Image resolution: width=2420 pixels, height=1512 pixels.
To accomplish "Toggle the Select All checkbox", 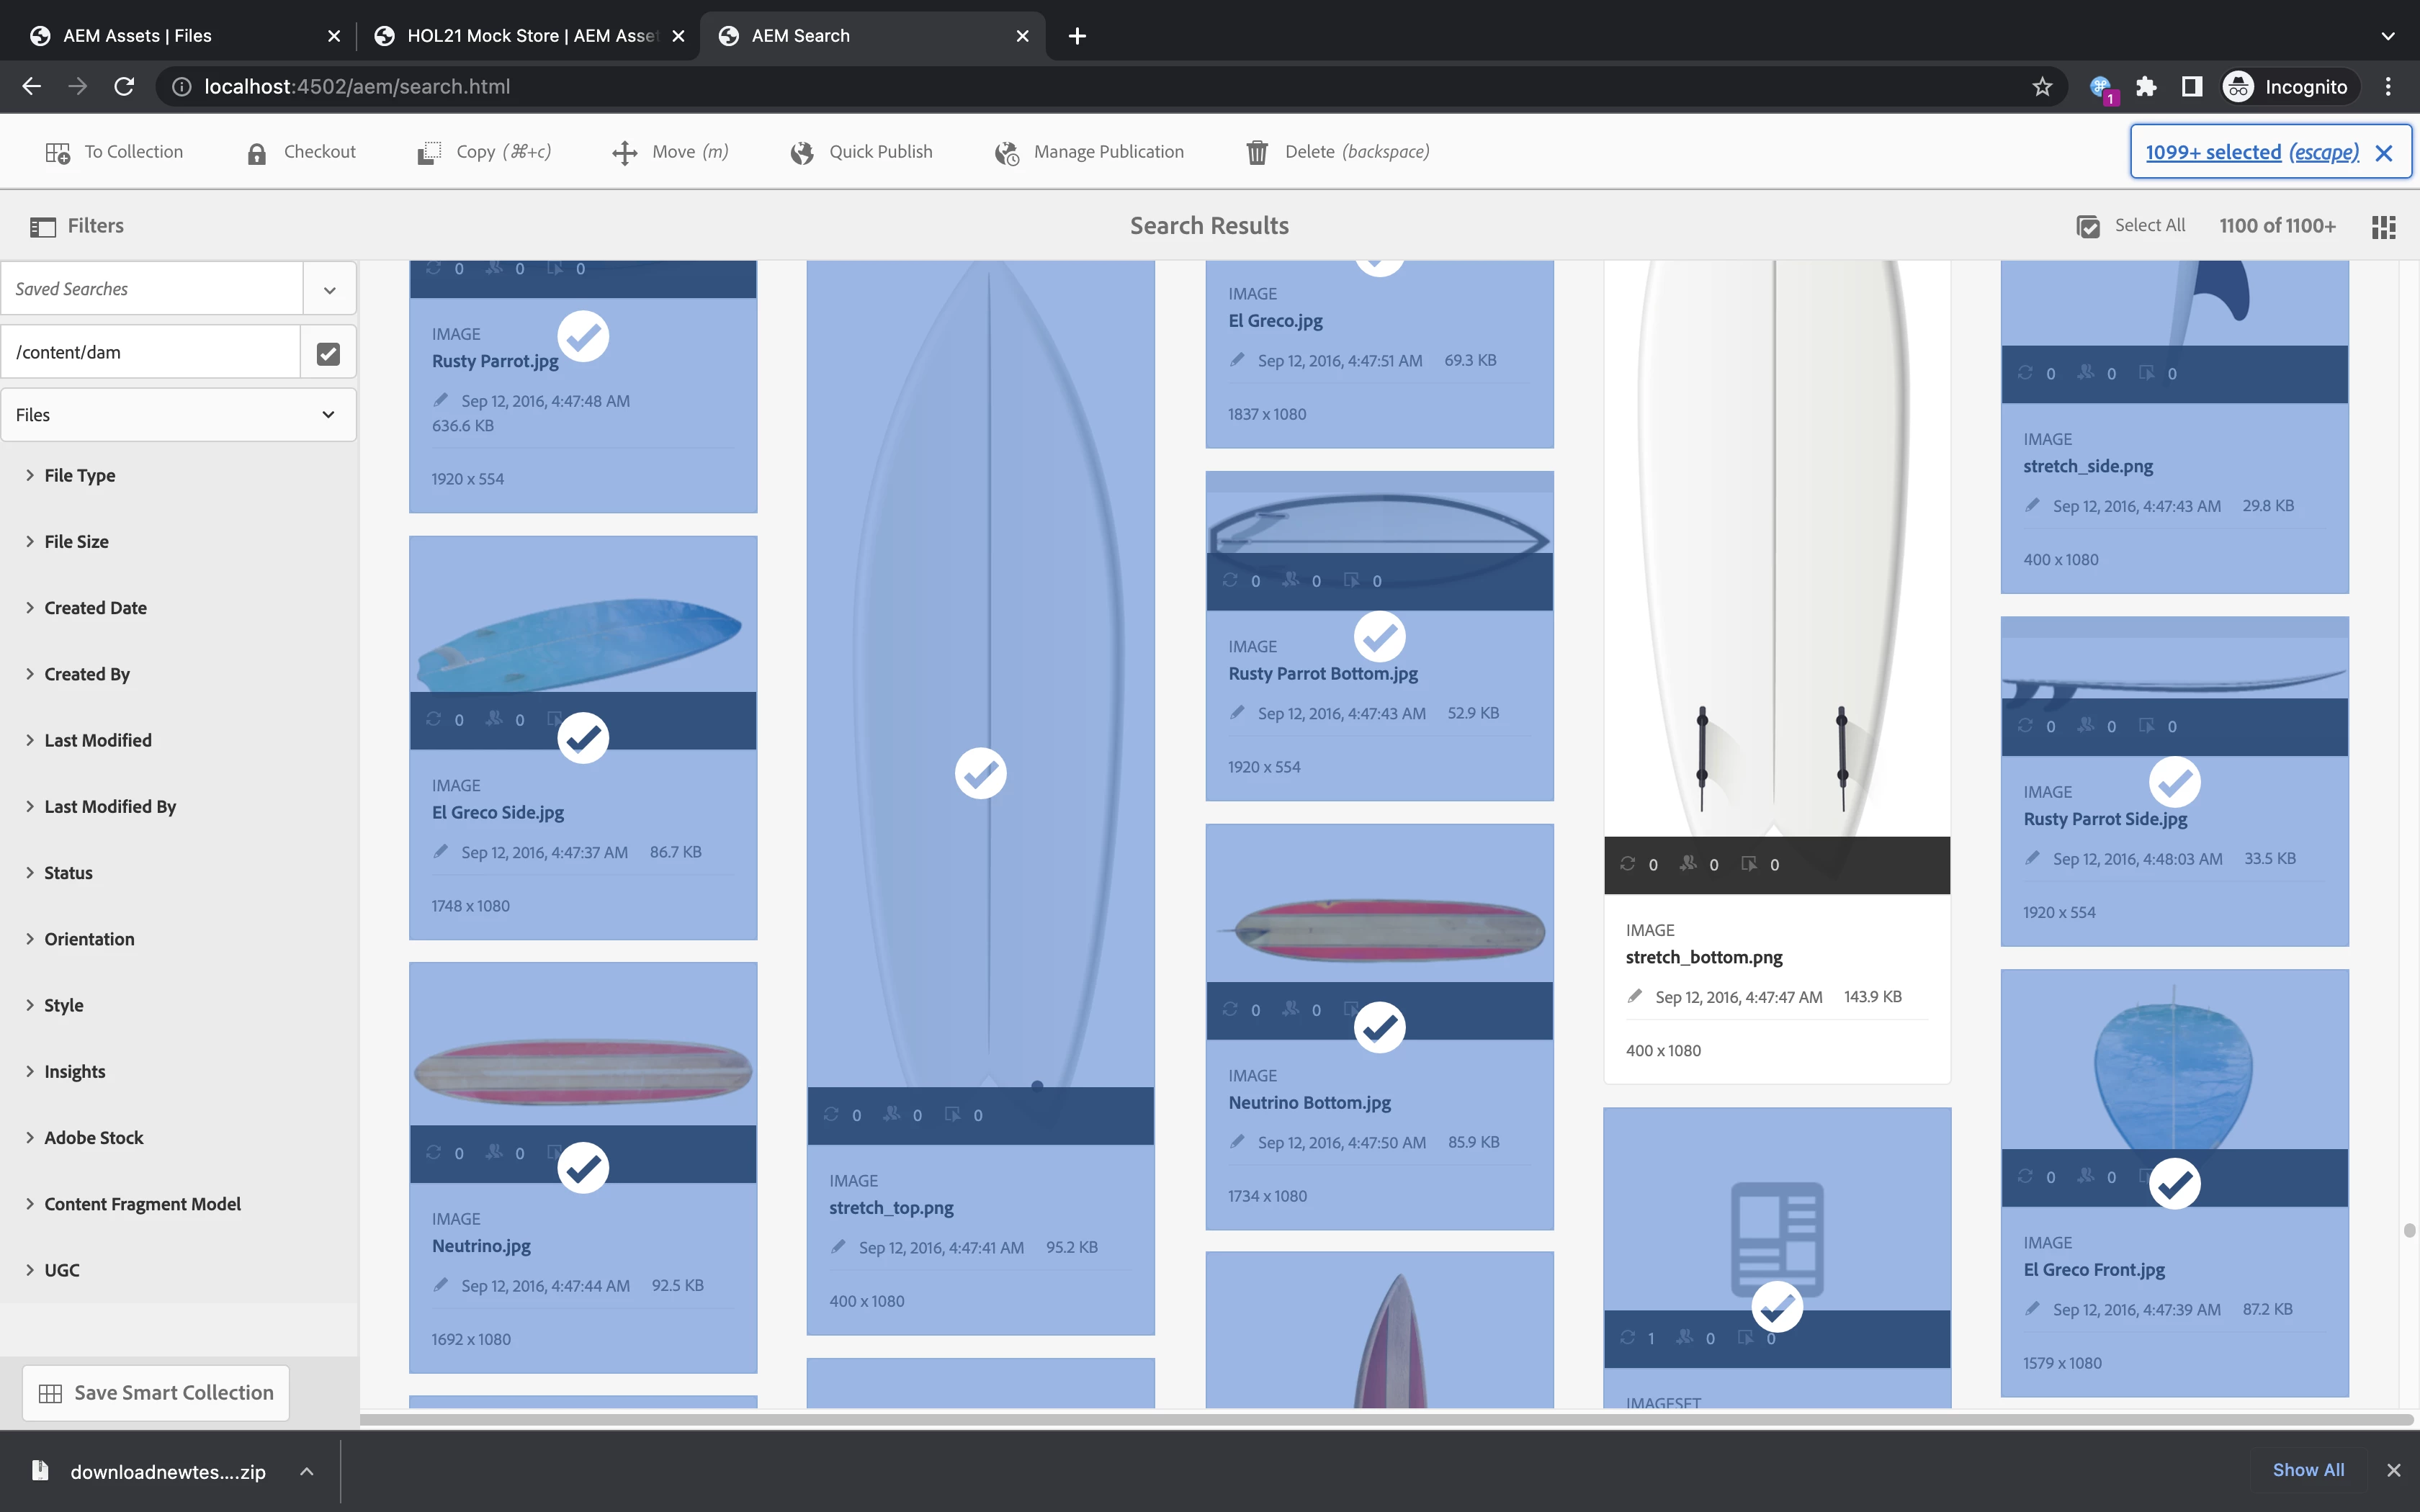I will click(x=2088, y=227).
